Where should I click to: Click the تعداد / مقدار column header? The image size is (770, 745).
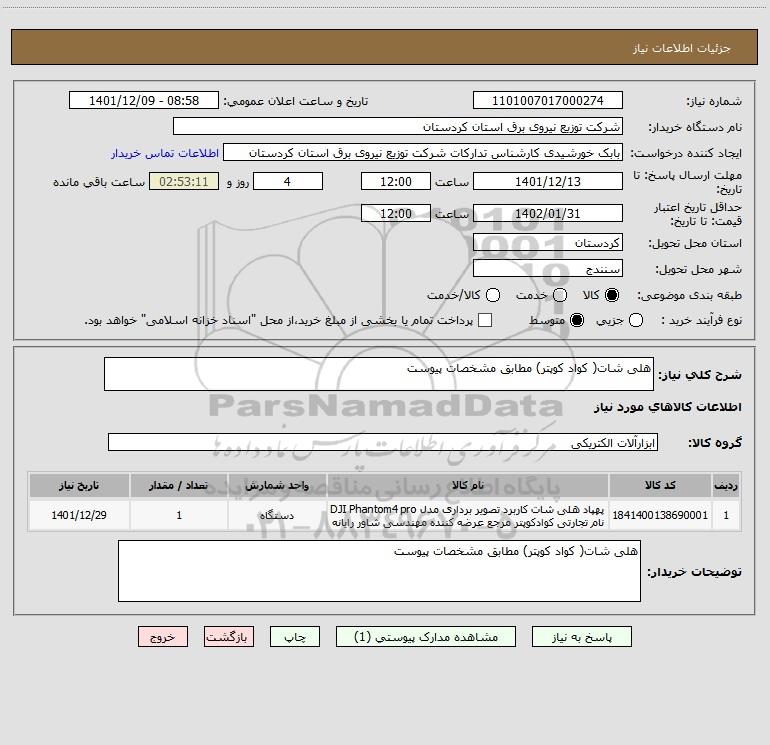pos(179,485)
